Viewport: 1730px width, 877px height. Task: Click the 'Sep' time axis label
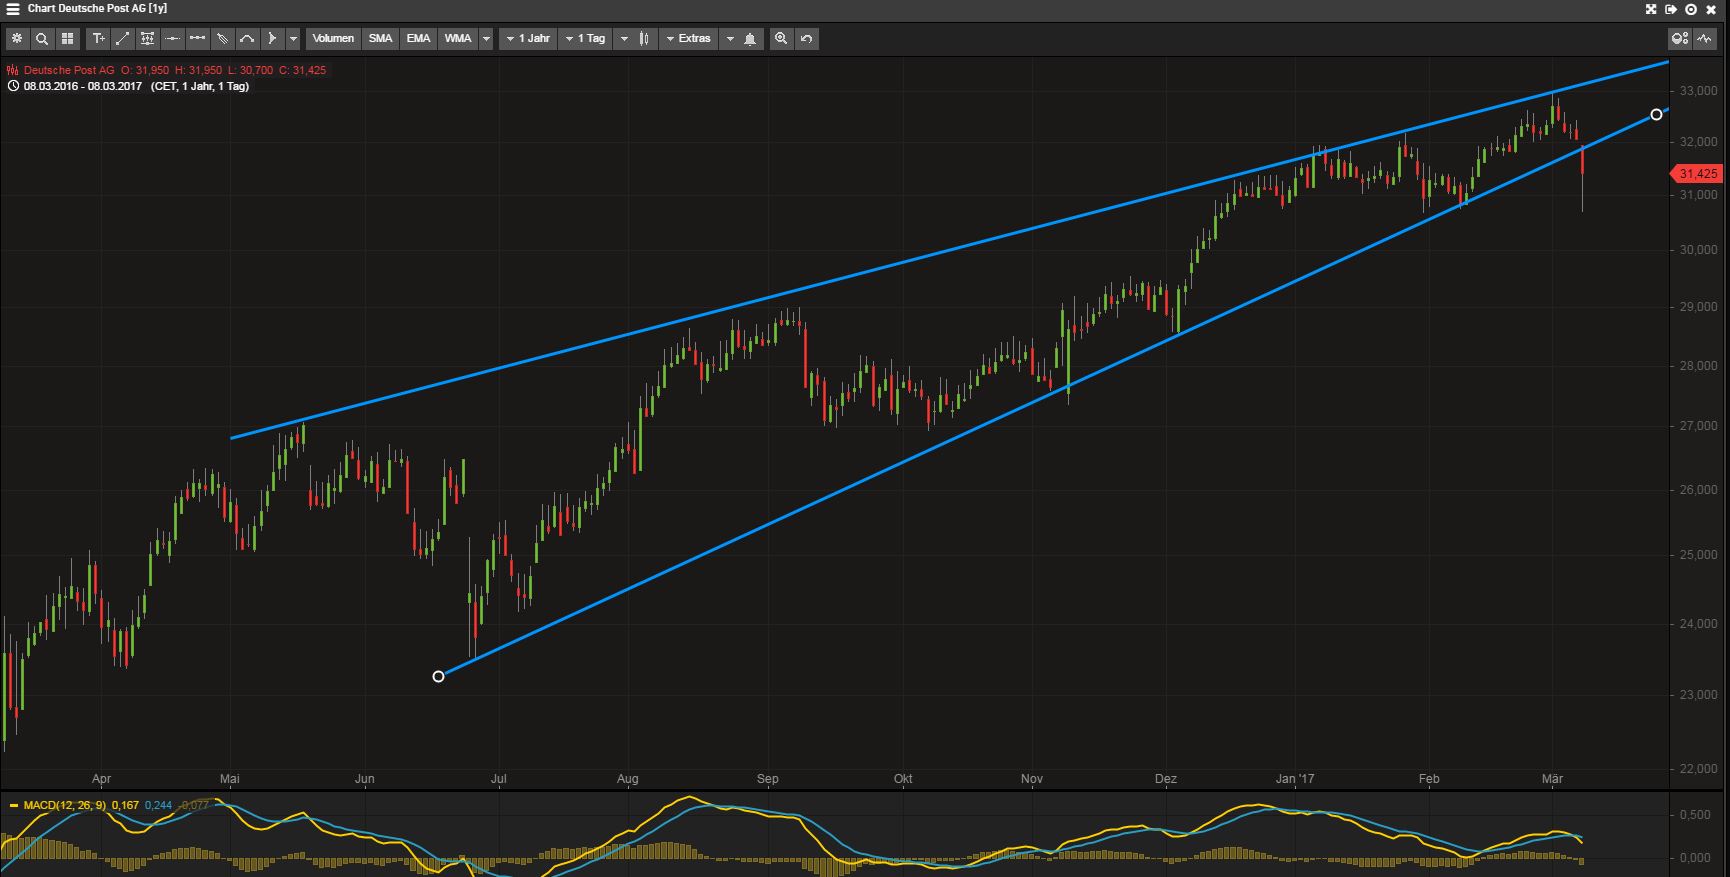[767, 779]
